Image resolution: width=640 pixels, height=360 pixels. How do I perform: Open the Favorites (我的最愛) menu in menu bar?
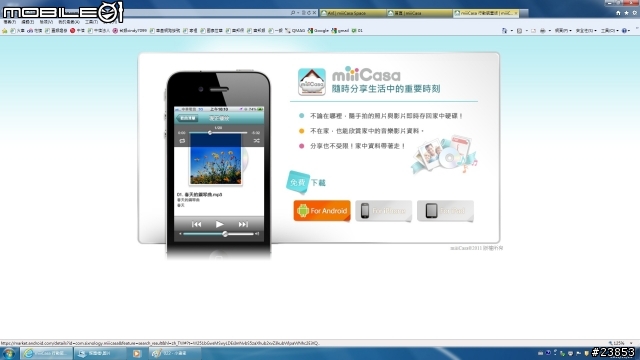[x=69, y=22]
